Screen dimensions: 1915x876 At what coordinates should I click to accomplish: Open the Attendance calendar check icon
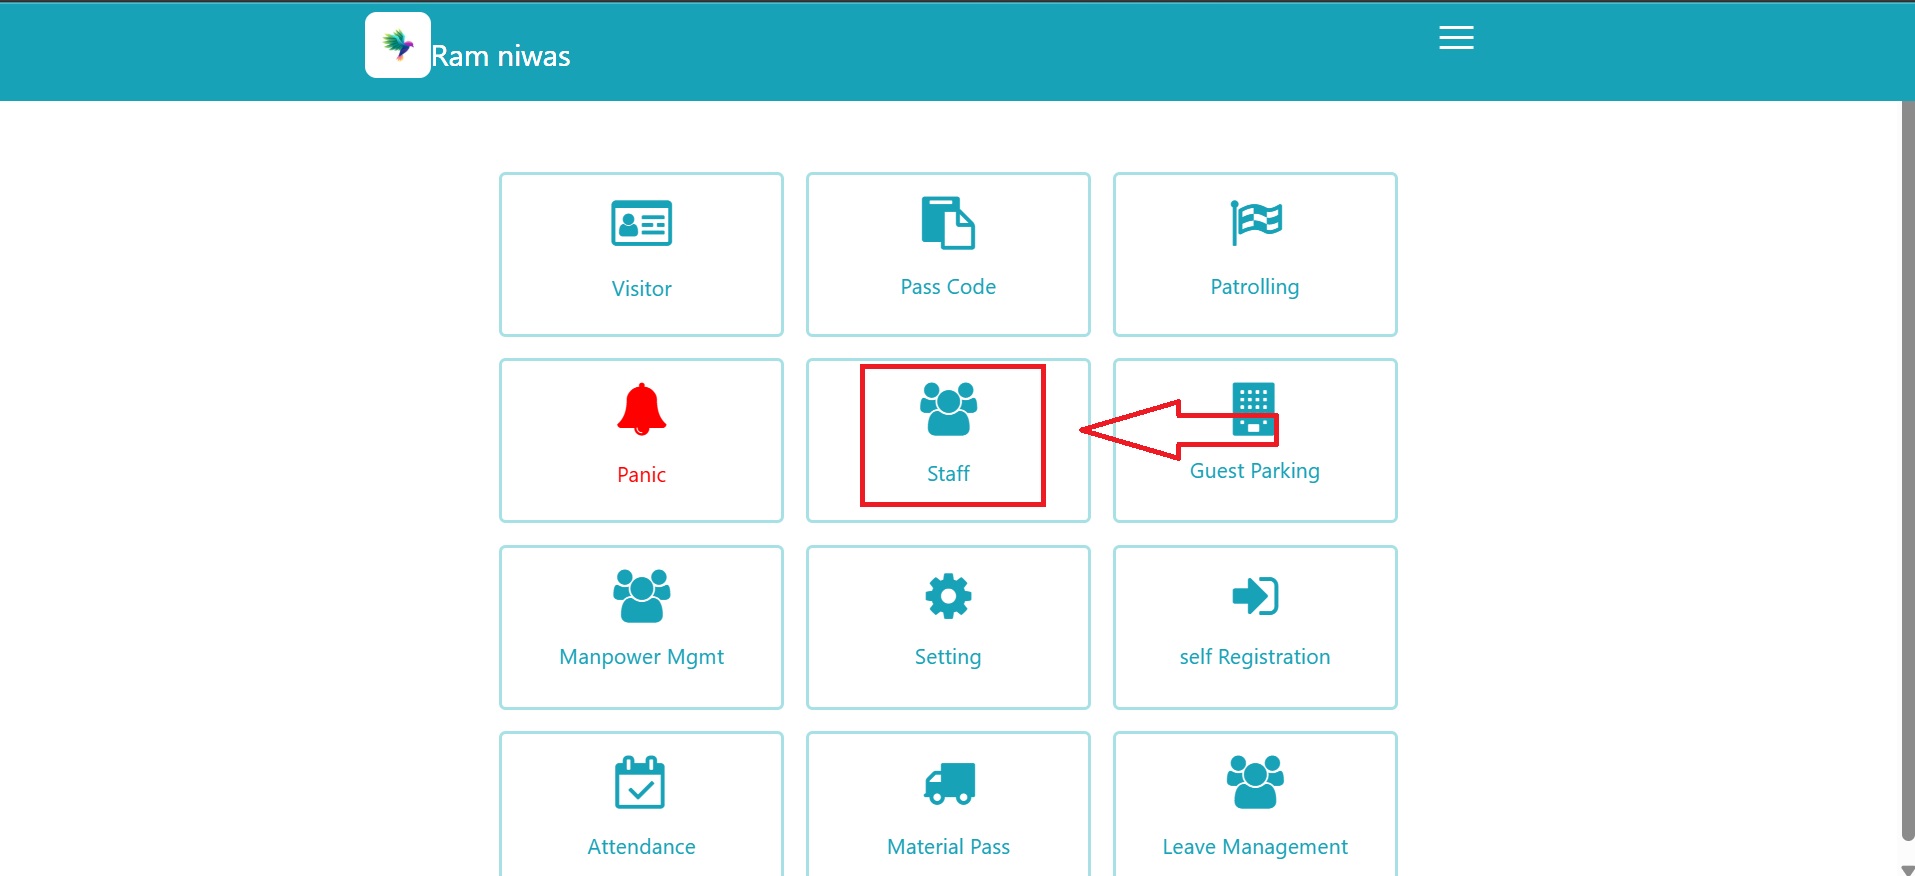click(640, 782)
